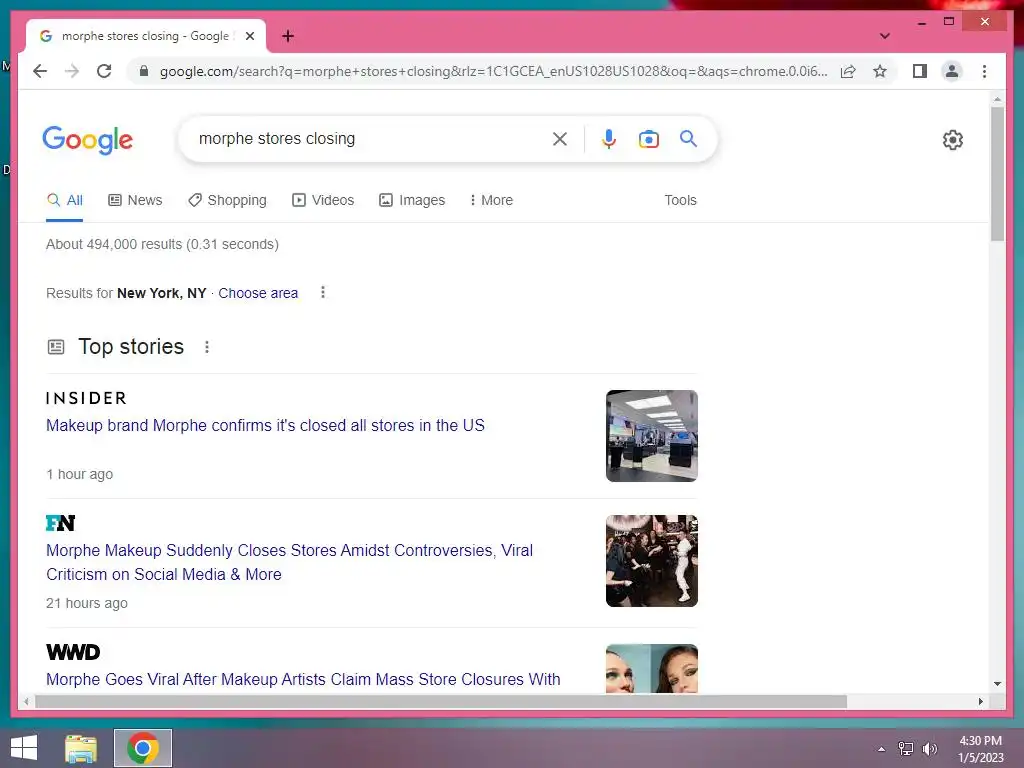Clear the search box text

point(560,138)
